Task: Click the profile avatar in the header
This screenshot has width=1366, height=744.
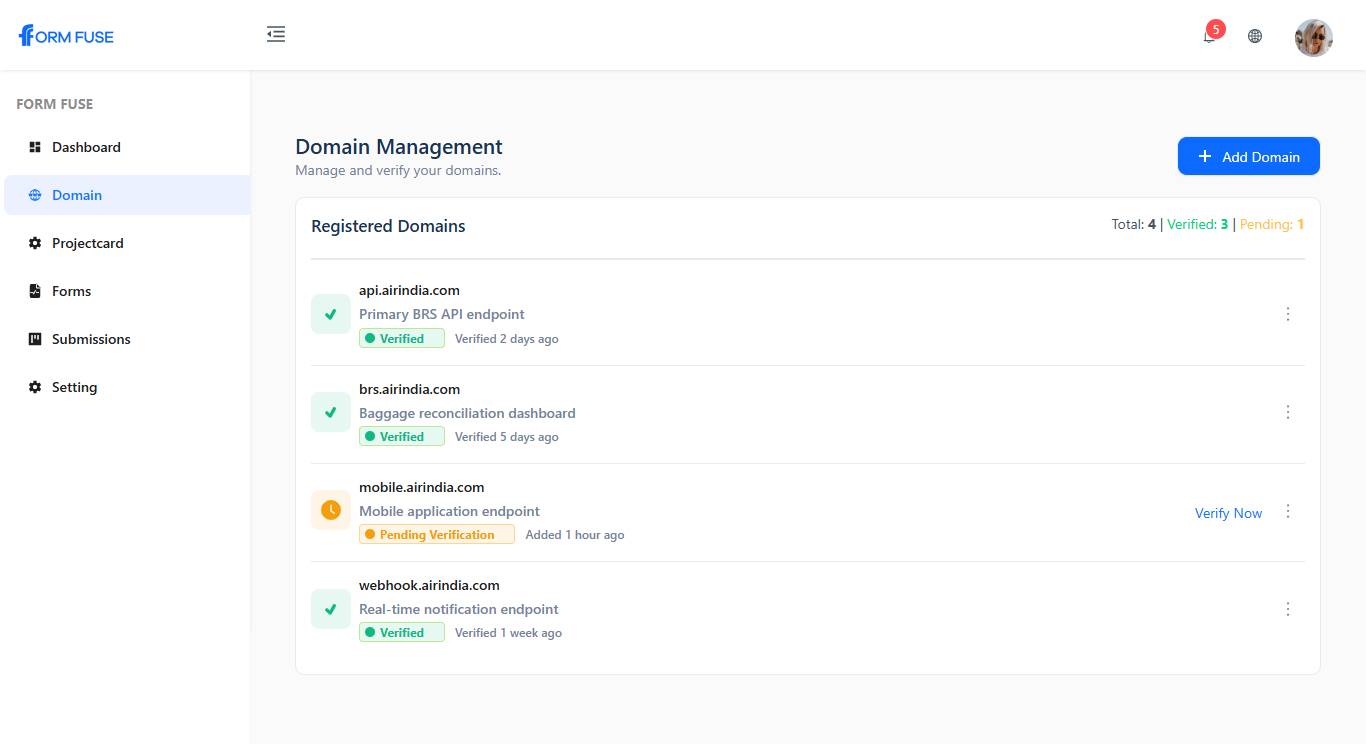Action: (1313, 37)
